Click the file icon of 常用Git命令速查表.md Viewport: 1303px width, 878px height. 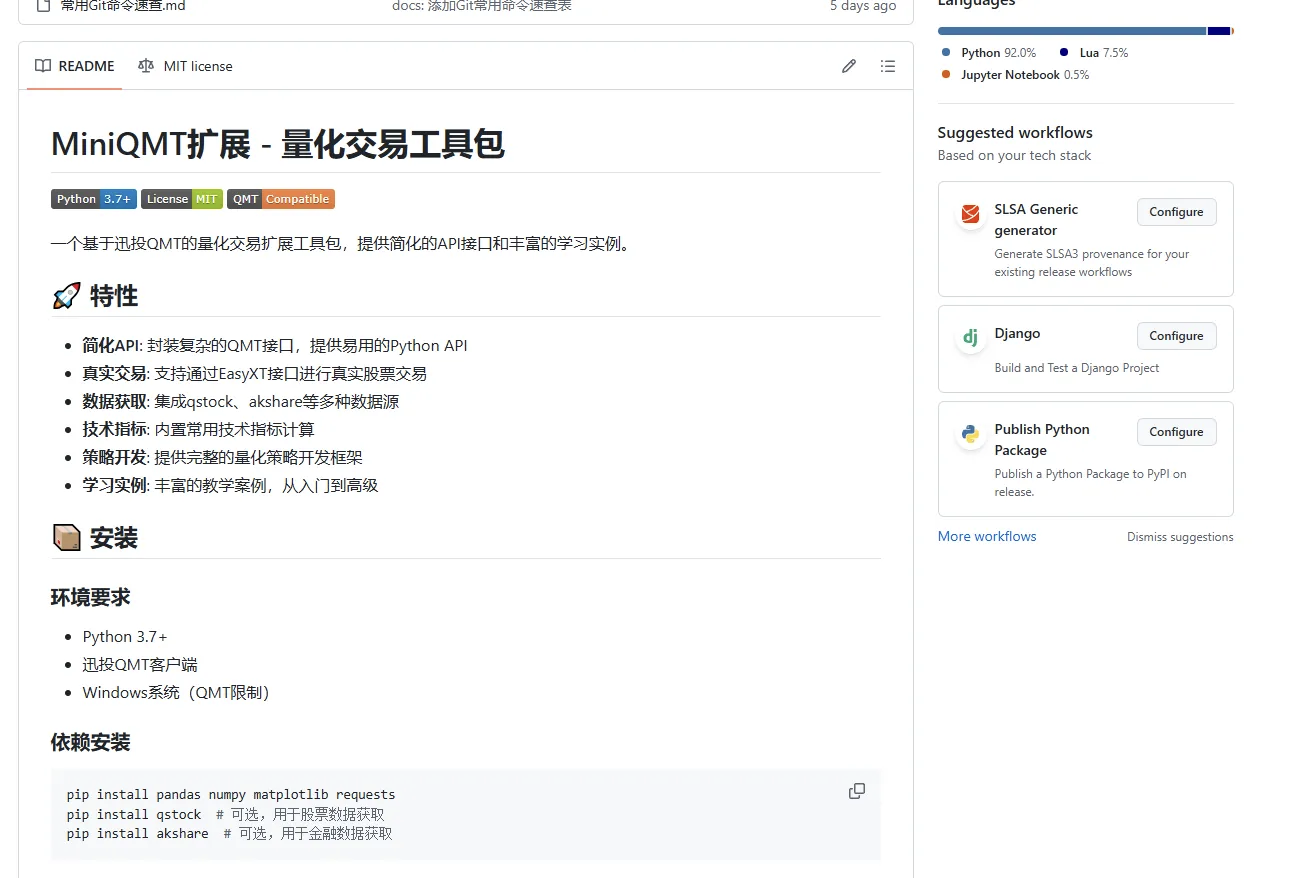42,6
